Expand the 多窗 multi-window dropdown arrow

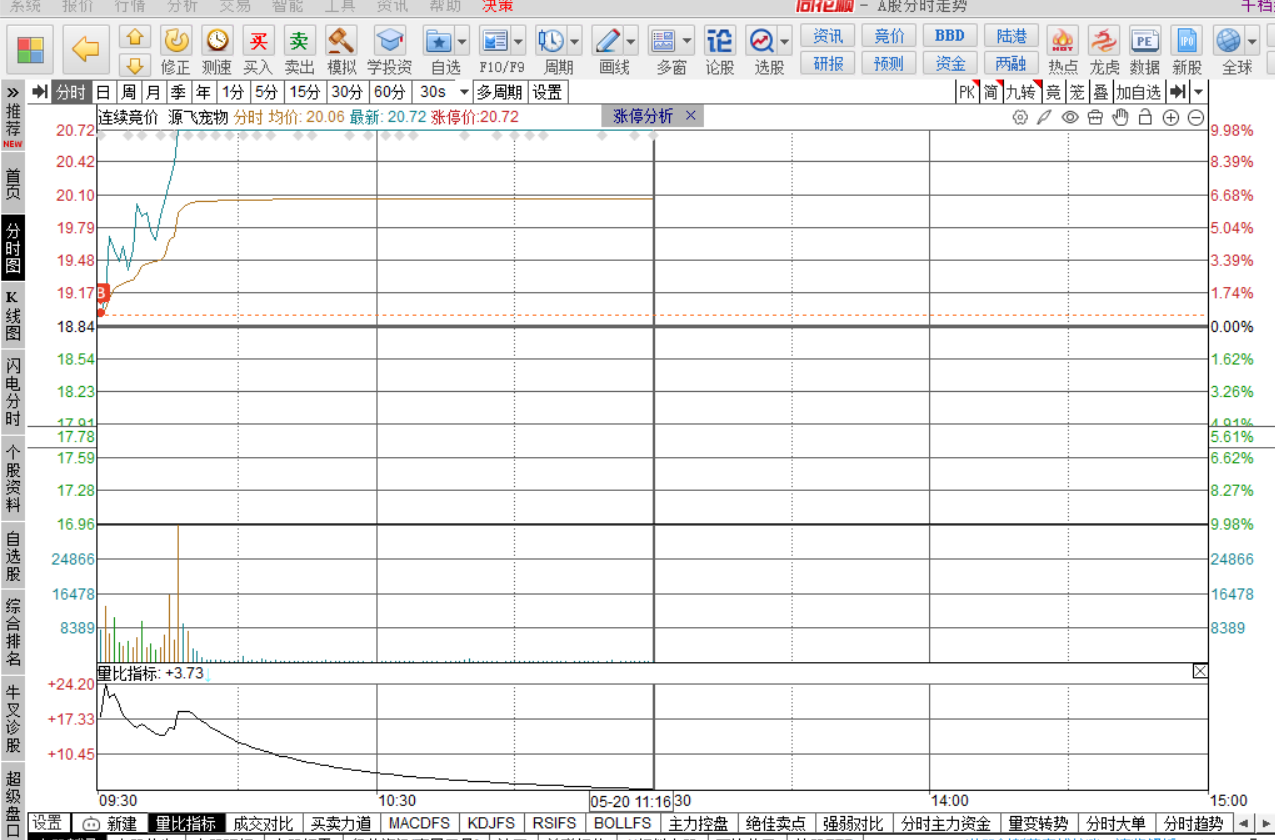(688, 42)
